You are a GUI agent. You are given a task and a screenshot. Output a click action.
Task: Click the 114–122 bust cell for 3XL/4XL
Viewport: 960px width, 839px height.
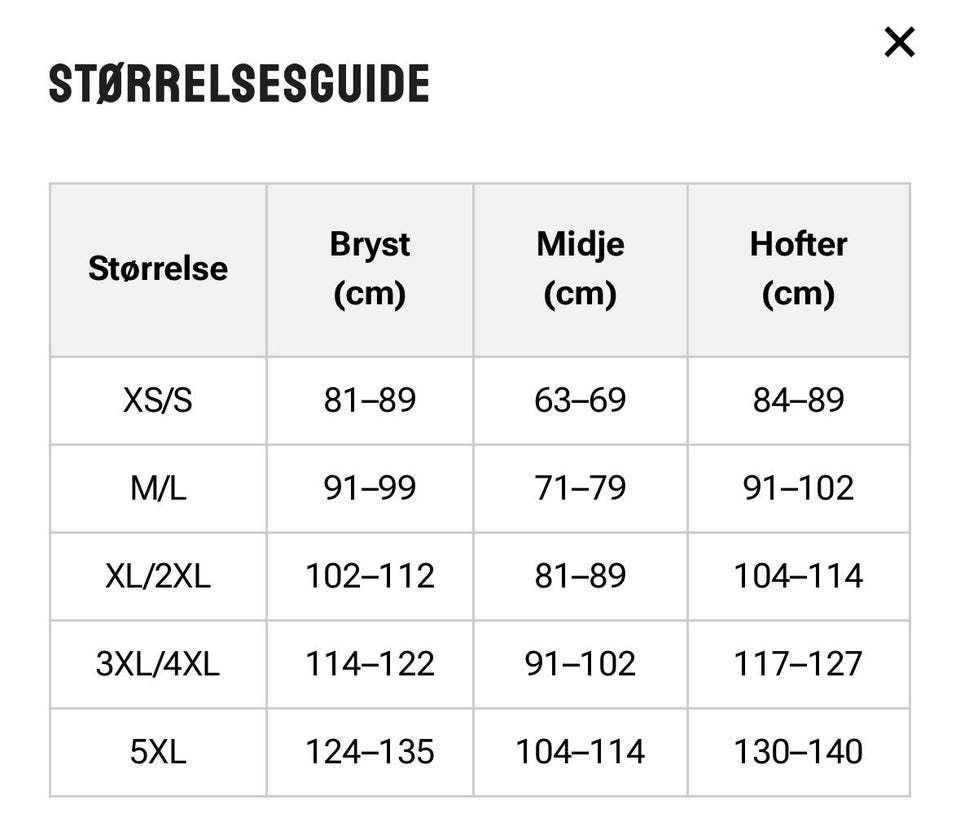click(x=370, y=664)
